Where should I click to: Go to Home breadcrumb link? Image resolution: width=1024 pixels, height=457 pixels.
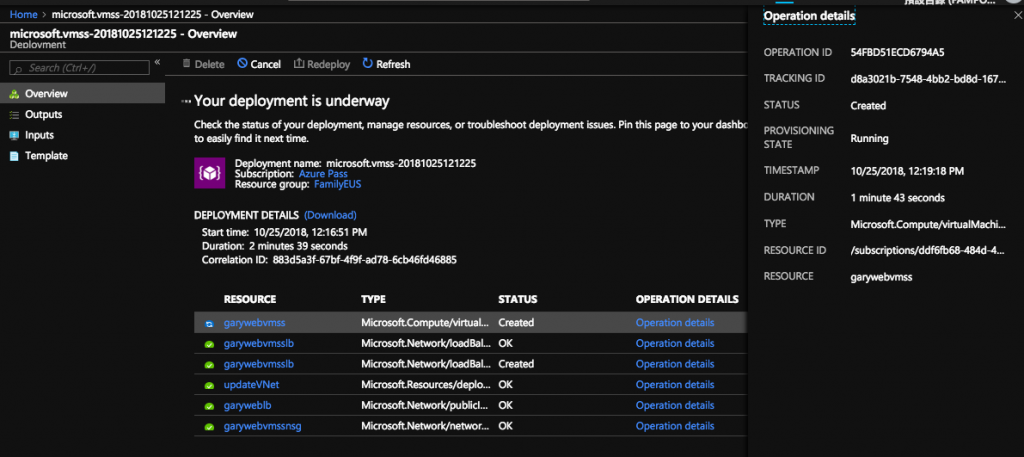click(x=23, y=15)
